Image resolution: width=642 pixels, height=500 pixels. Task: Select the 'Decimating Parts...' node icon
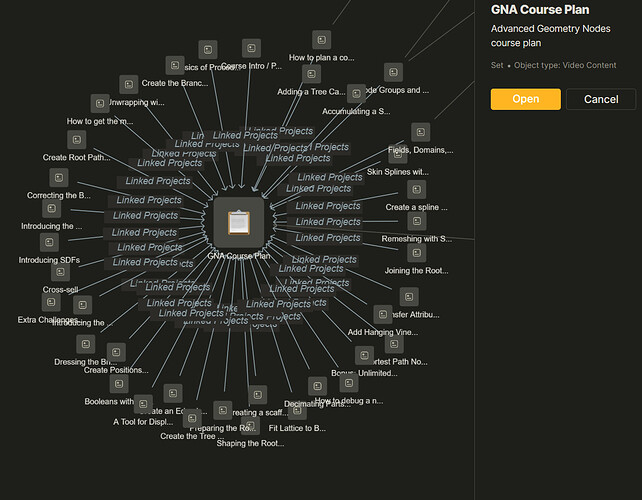coord(317,386)
